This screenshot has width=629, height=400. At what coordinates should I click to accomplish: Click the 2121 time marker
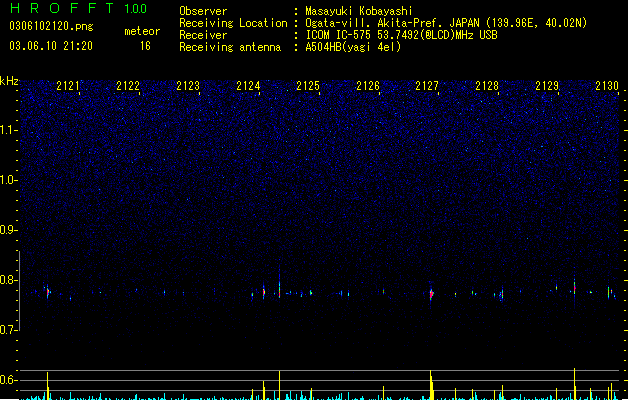coord(68,86)
